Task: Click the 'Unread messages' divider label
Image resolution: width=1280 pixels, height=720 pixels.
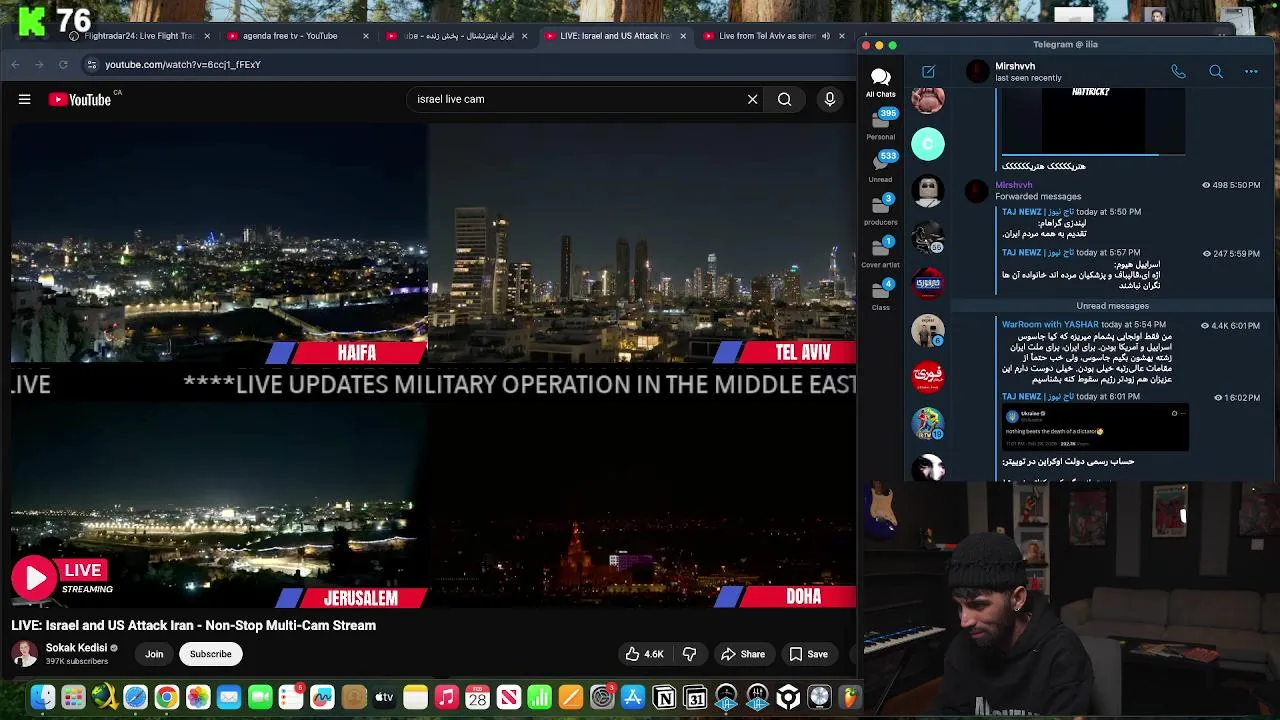Action: click(x=1112, y=306)
